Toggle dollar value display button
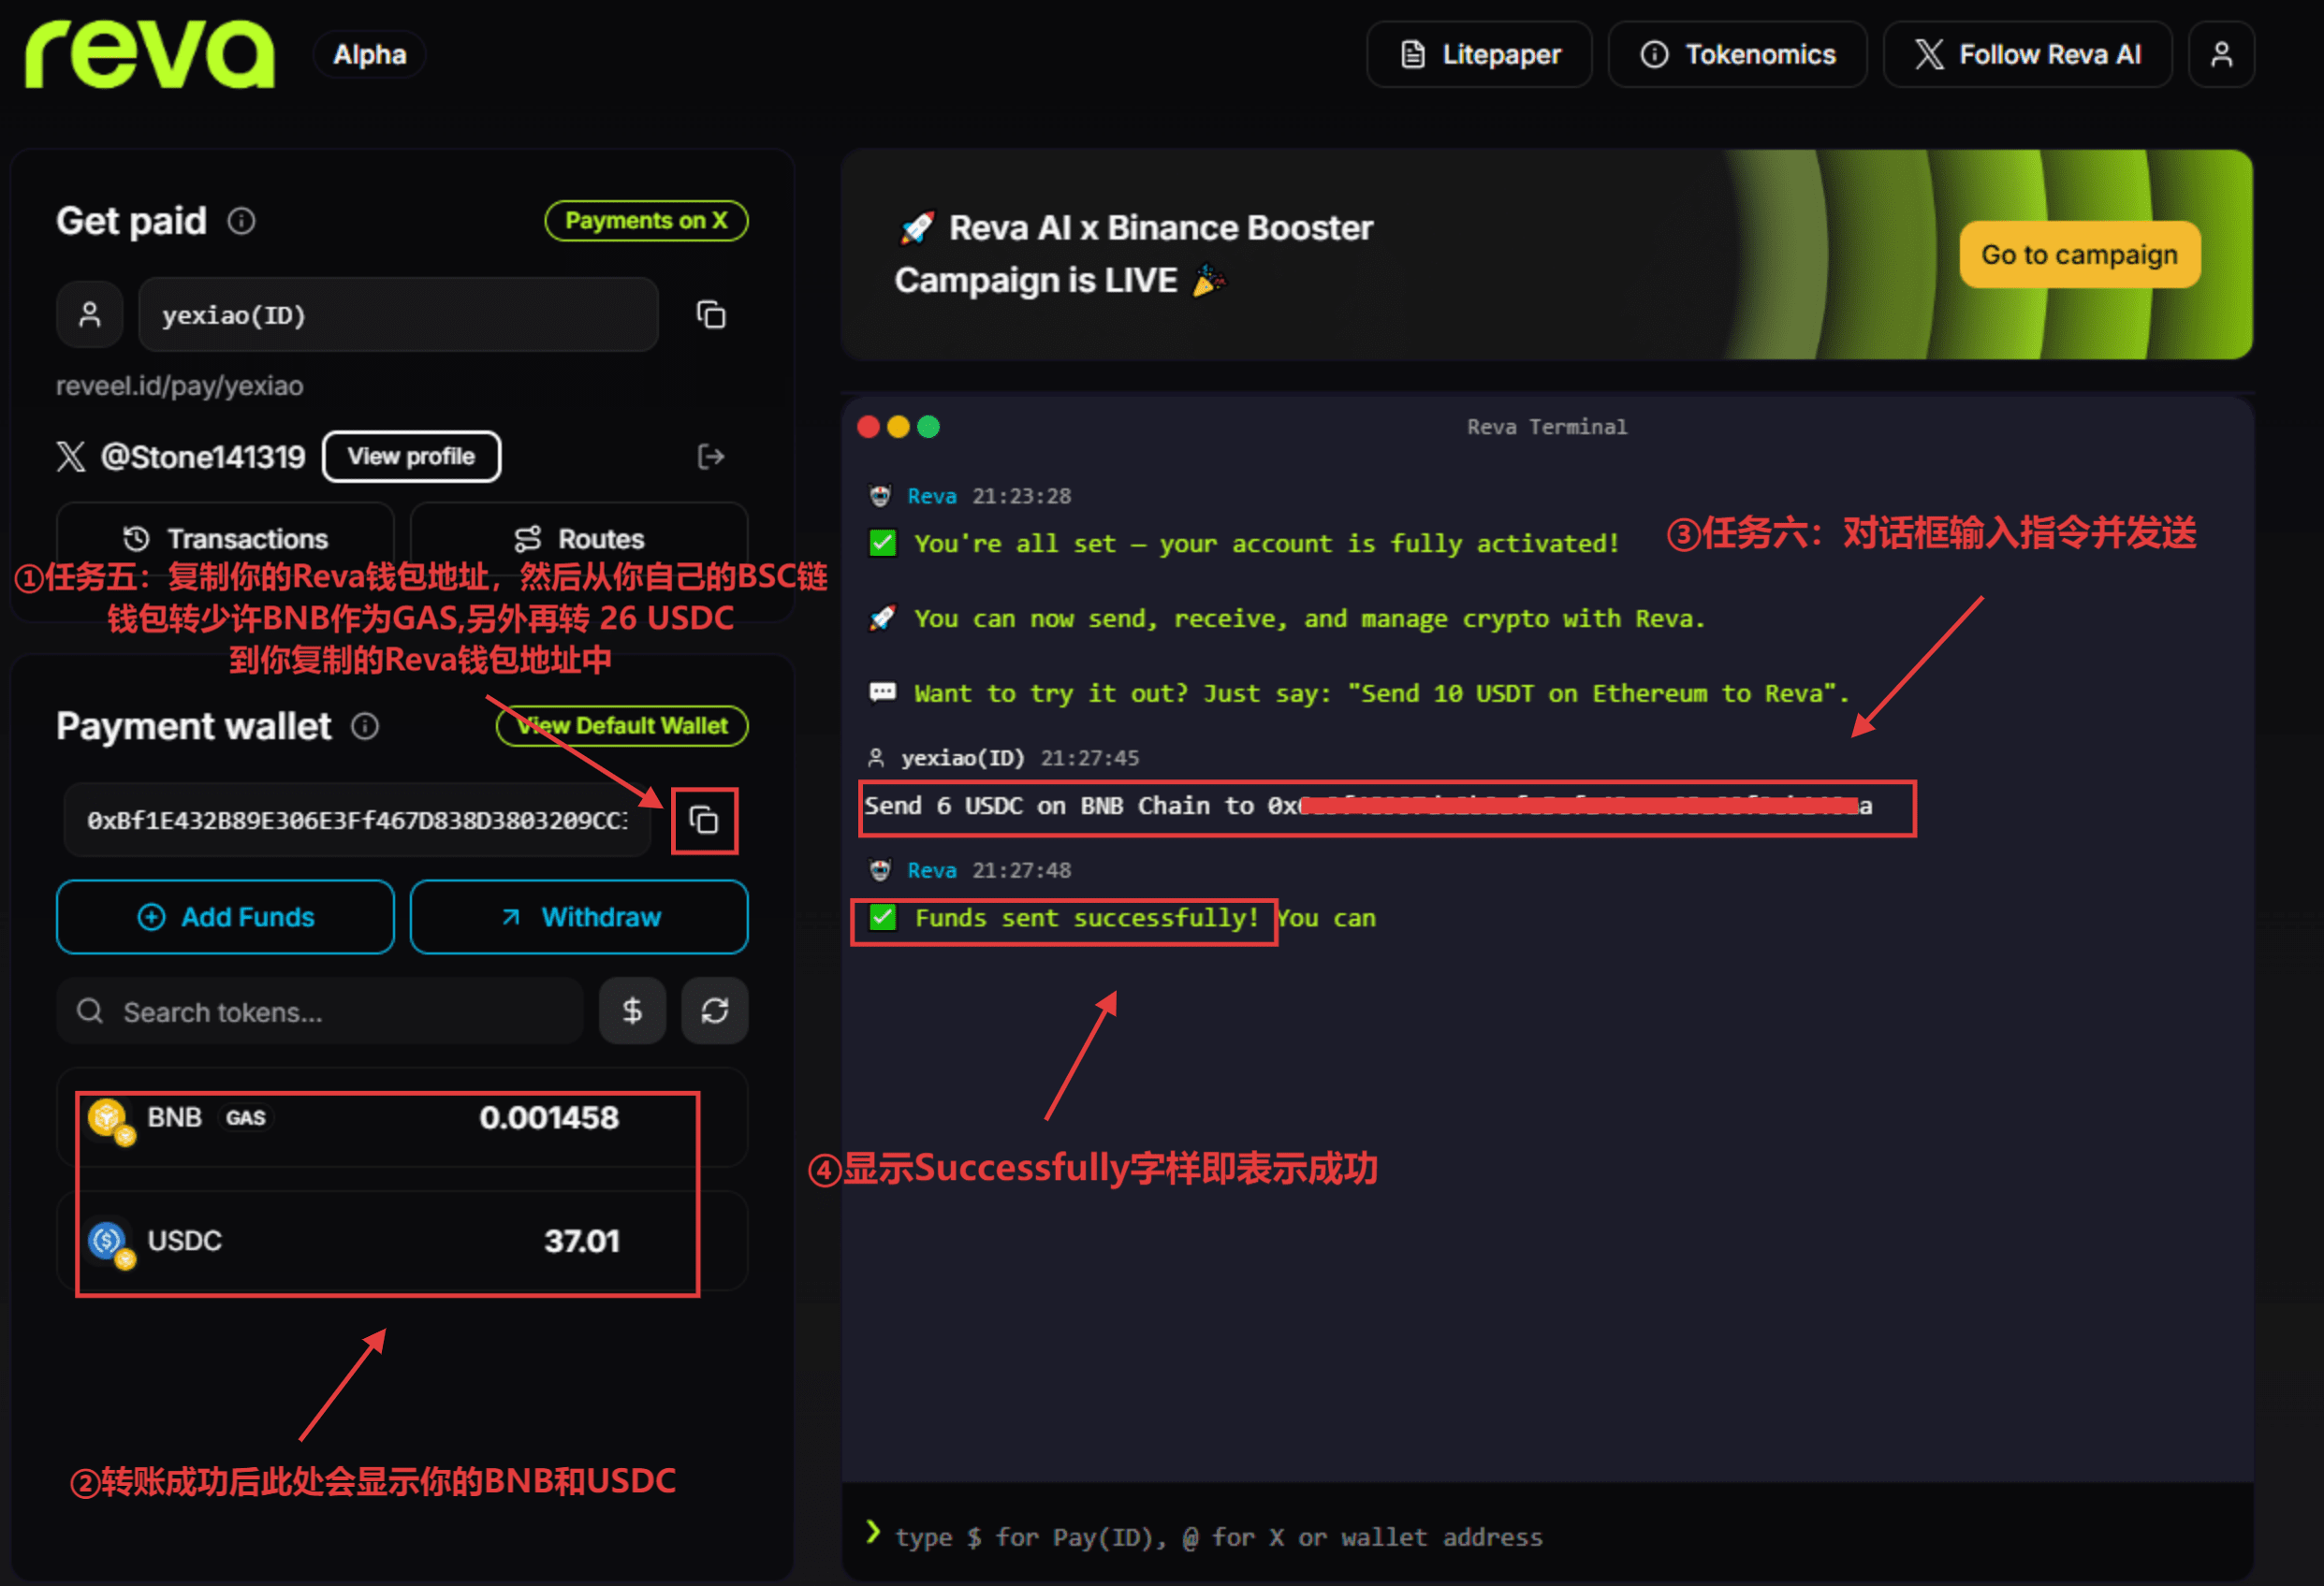The width and height of the screenshot is (2324, 1586). [x=632, y=1011]
